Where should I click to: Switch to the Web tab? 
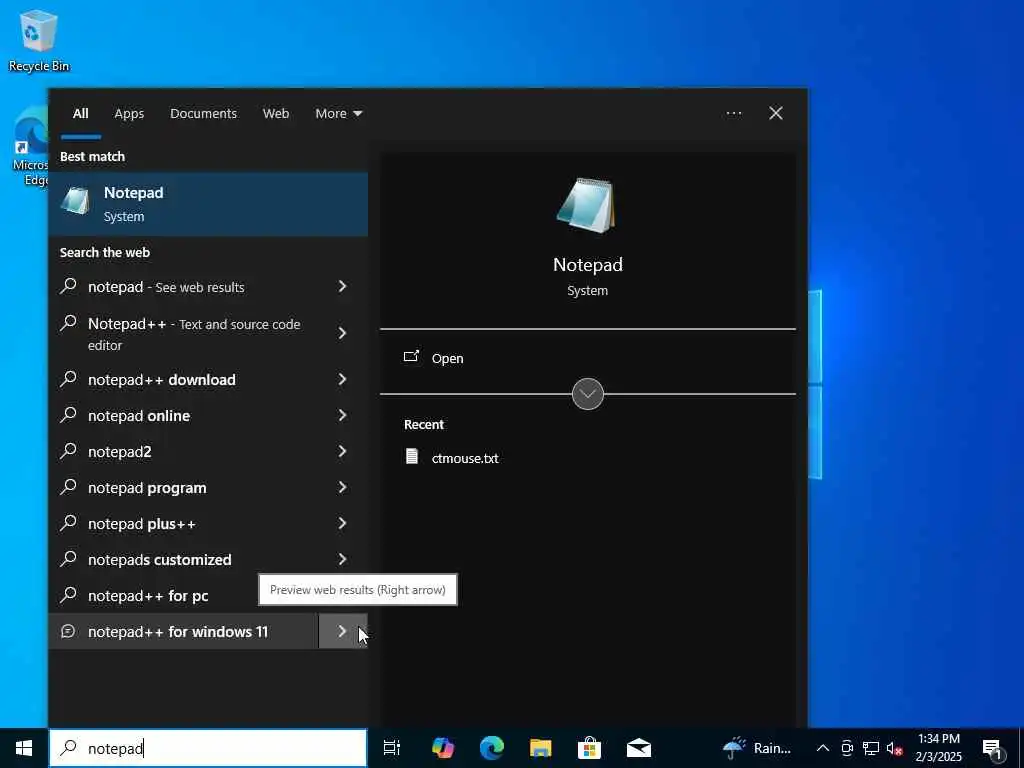click(x=276, y=114)
